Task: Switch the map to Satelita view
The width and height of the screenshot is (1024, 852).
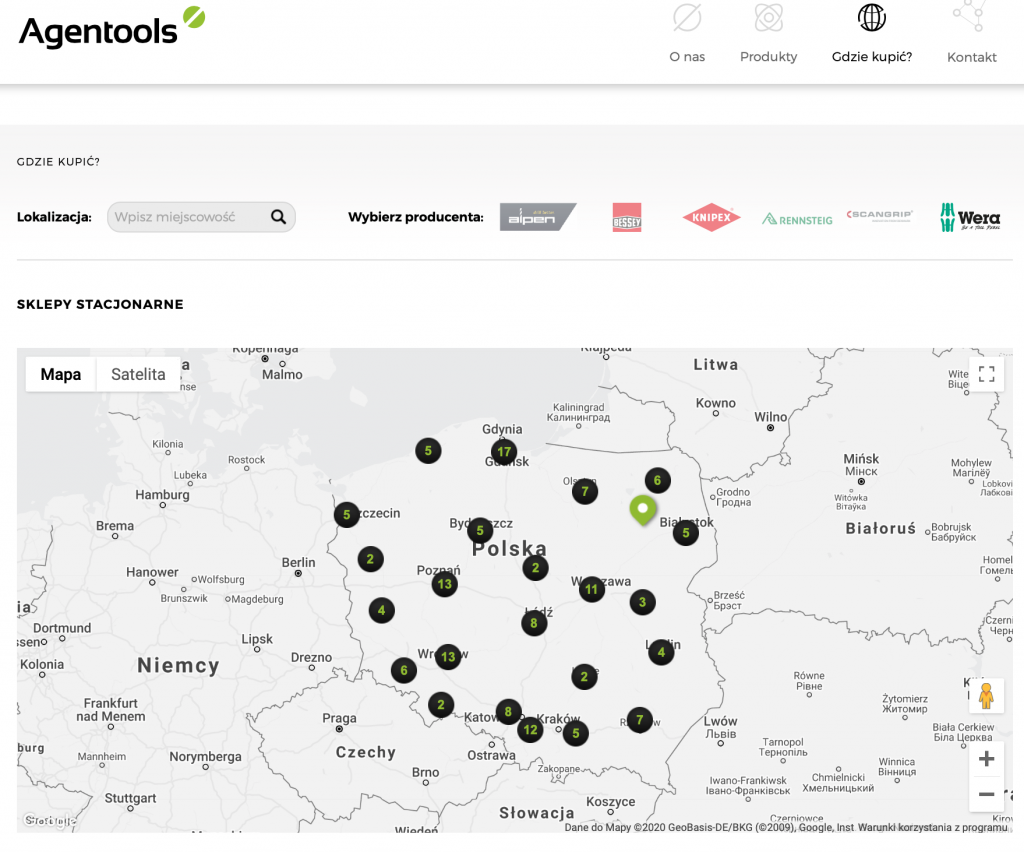Action: (x=138, y=374)
